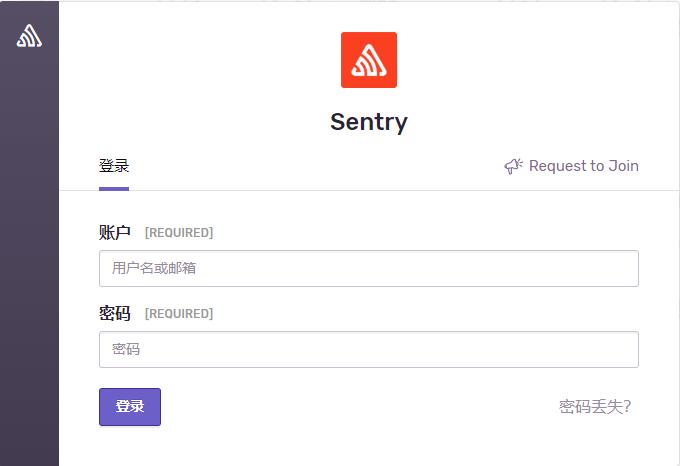Image resolution: width=682 pixels, height=466 pixels.
Task: Focus the 用户名或邮箱 account input field
Action: pyautogui.click(x=368, y=268)
